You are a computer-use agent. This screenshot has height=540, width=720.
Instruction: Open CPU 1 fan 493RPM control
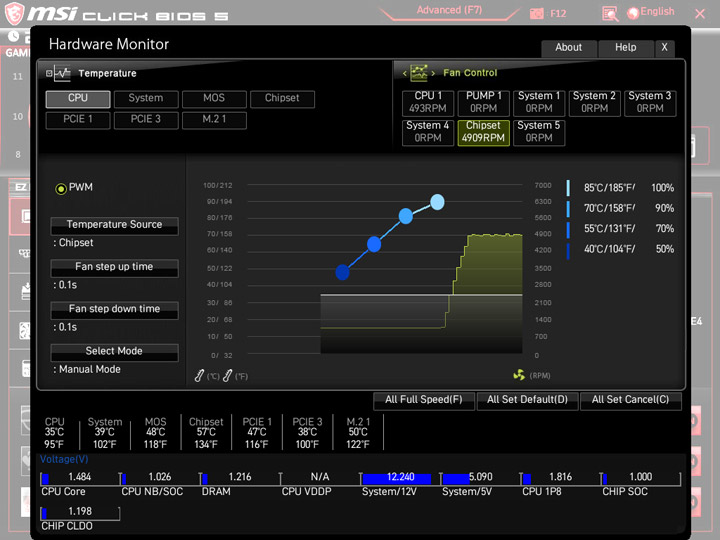tap(428, 103)
